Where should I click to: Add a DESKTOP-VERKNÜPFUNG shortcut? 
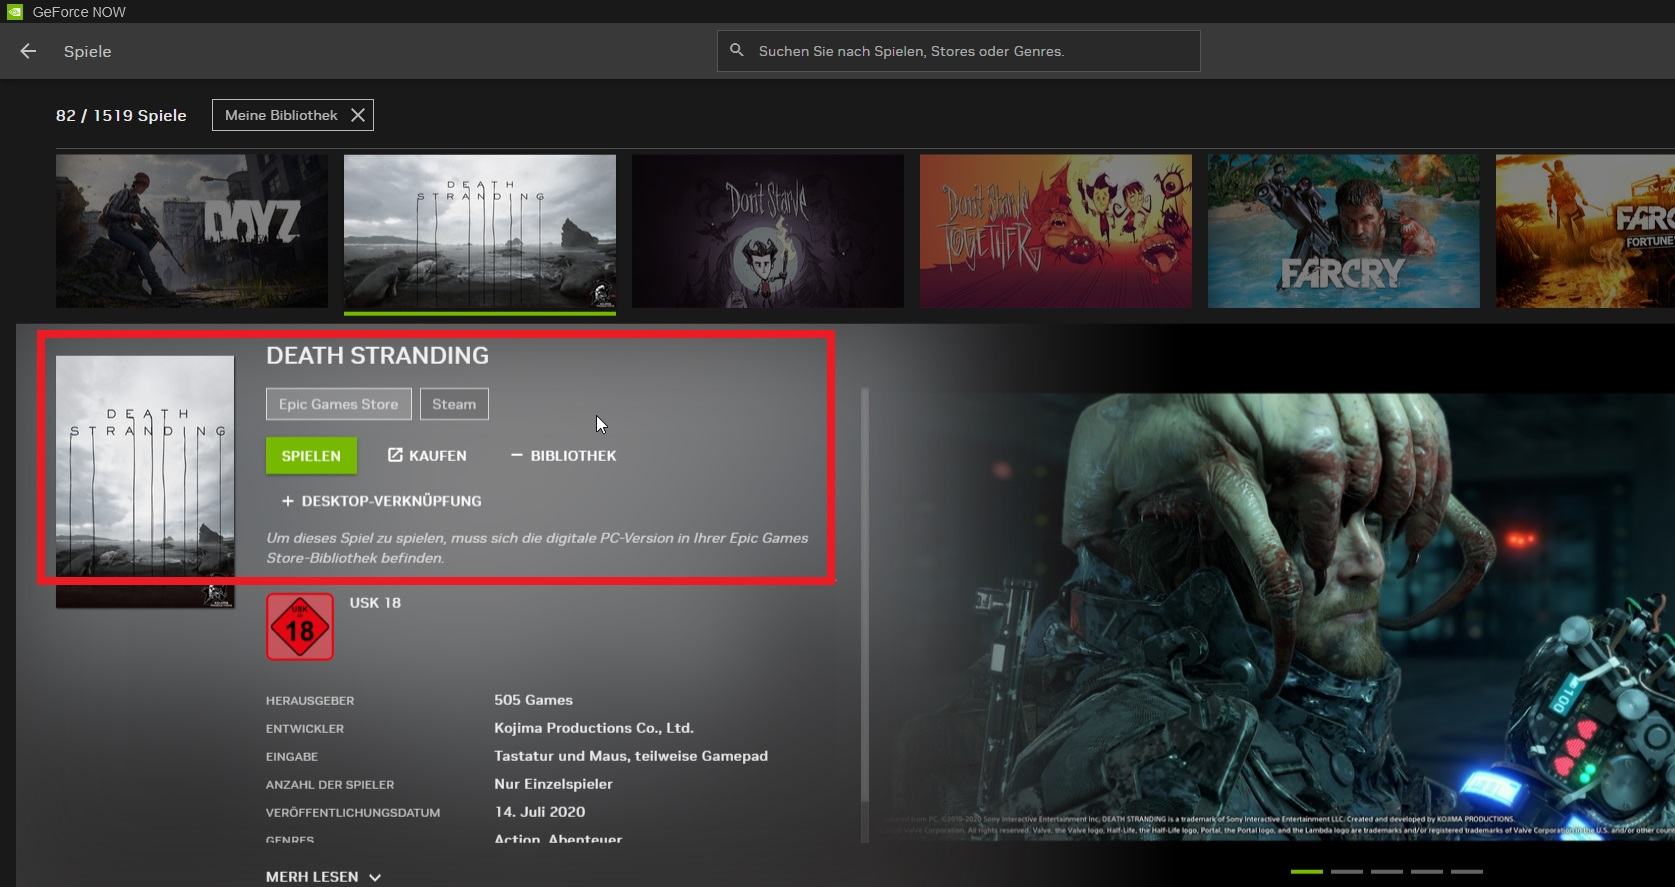[381, 501]
